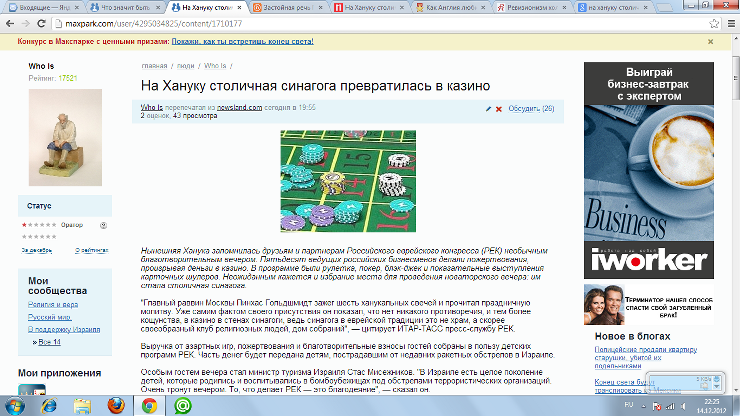
Task: Close the yellow contest notification bar
Action: (x=731, y=44)
